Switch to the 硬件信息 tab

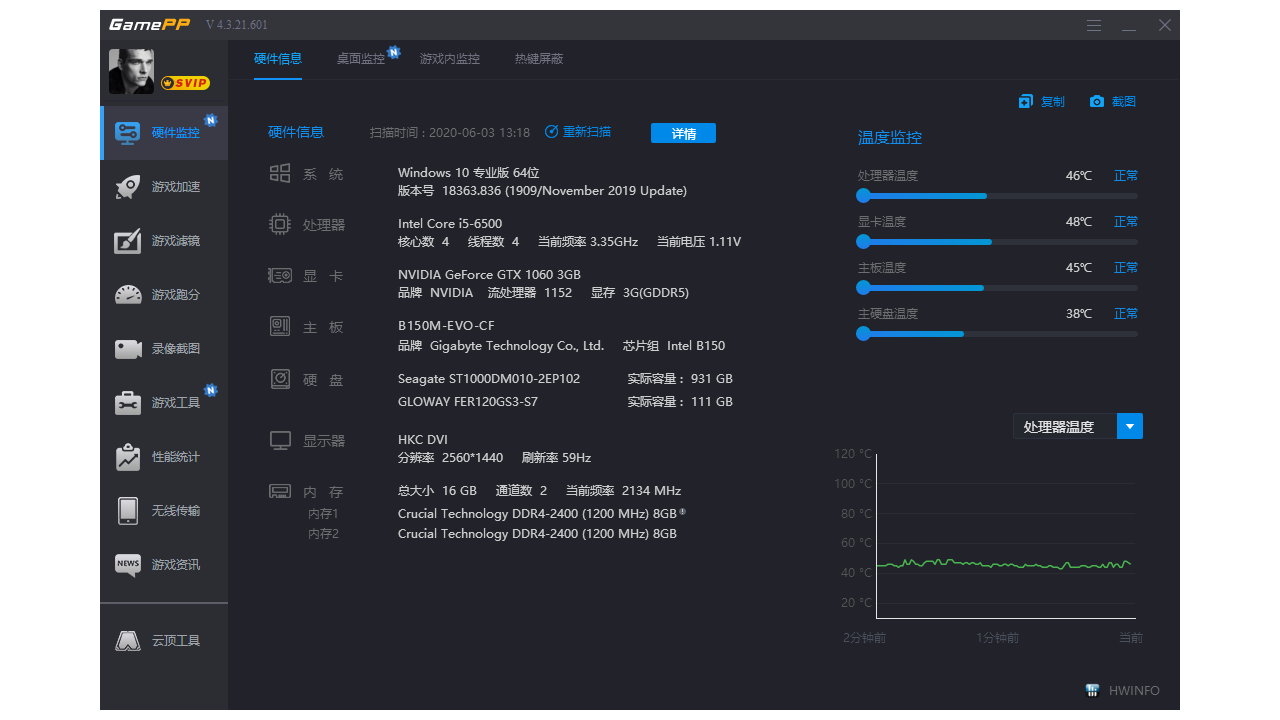pos(278,59)
